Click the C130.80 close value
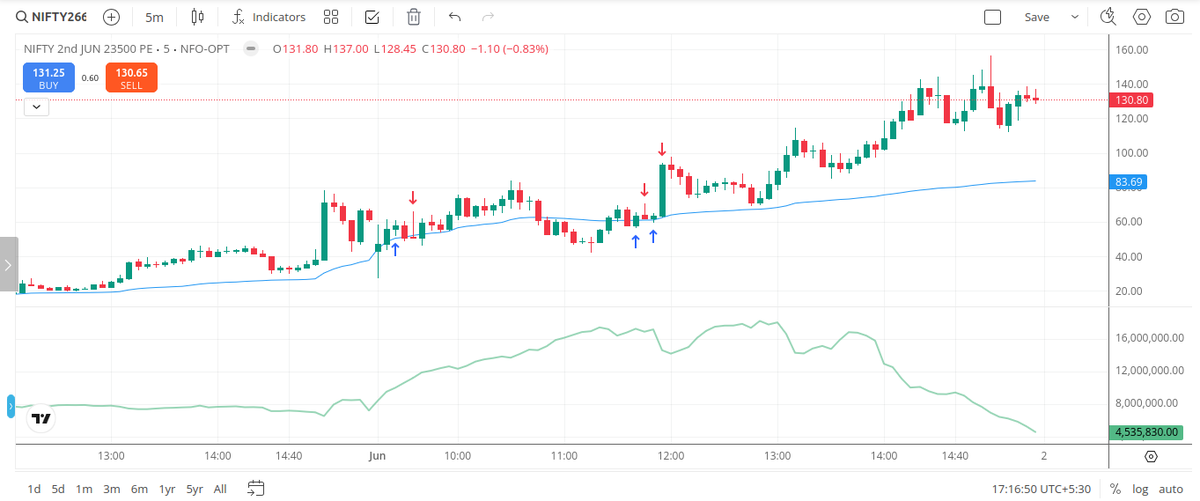The width and height of the screenshot is (1200, 501). pos(446,48)
